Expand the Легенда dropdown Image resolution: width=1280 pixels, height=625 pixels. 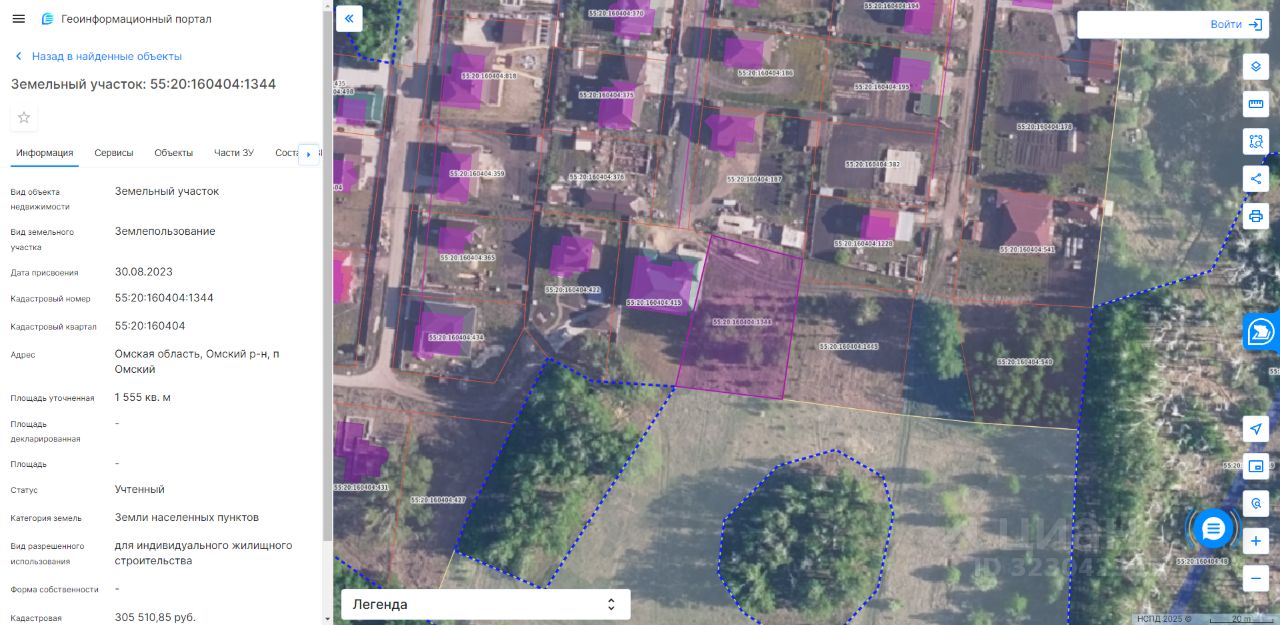pyautogui.click(x=486, y=604)
